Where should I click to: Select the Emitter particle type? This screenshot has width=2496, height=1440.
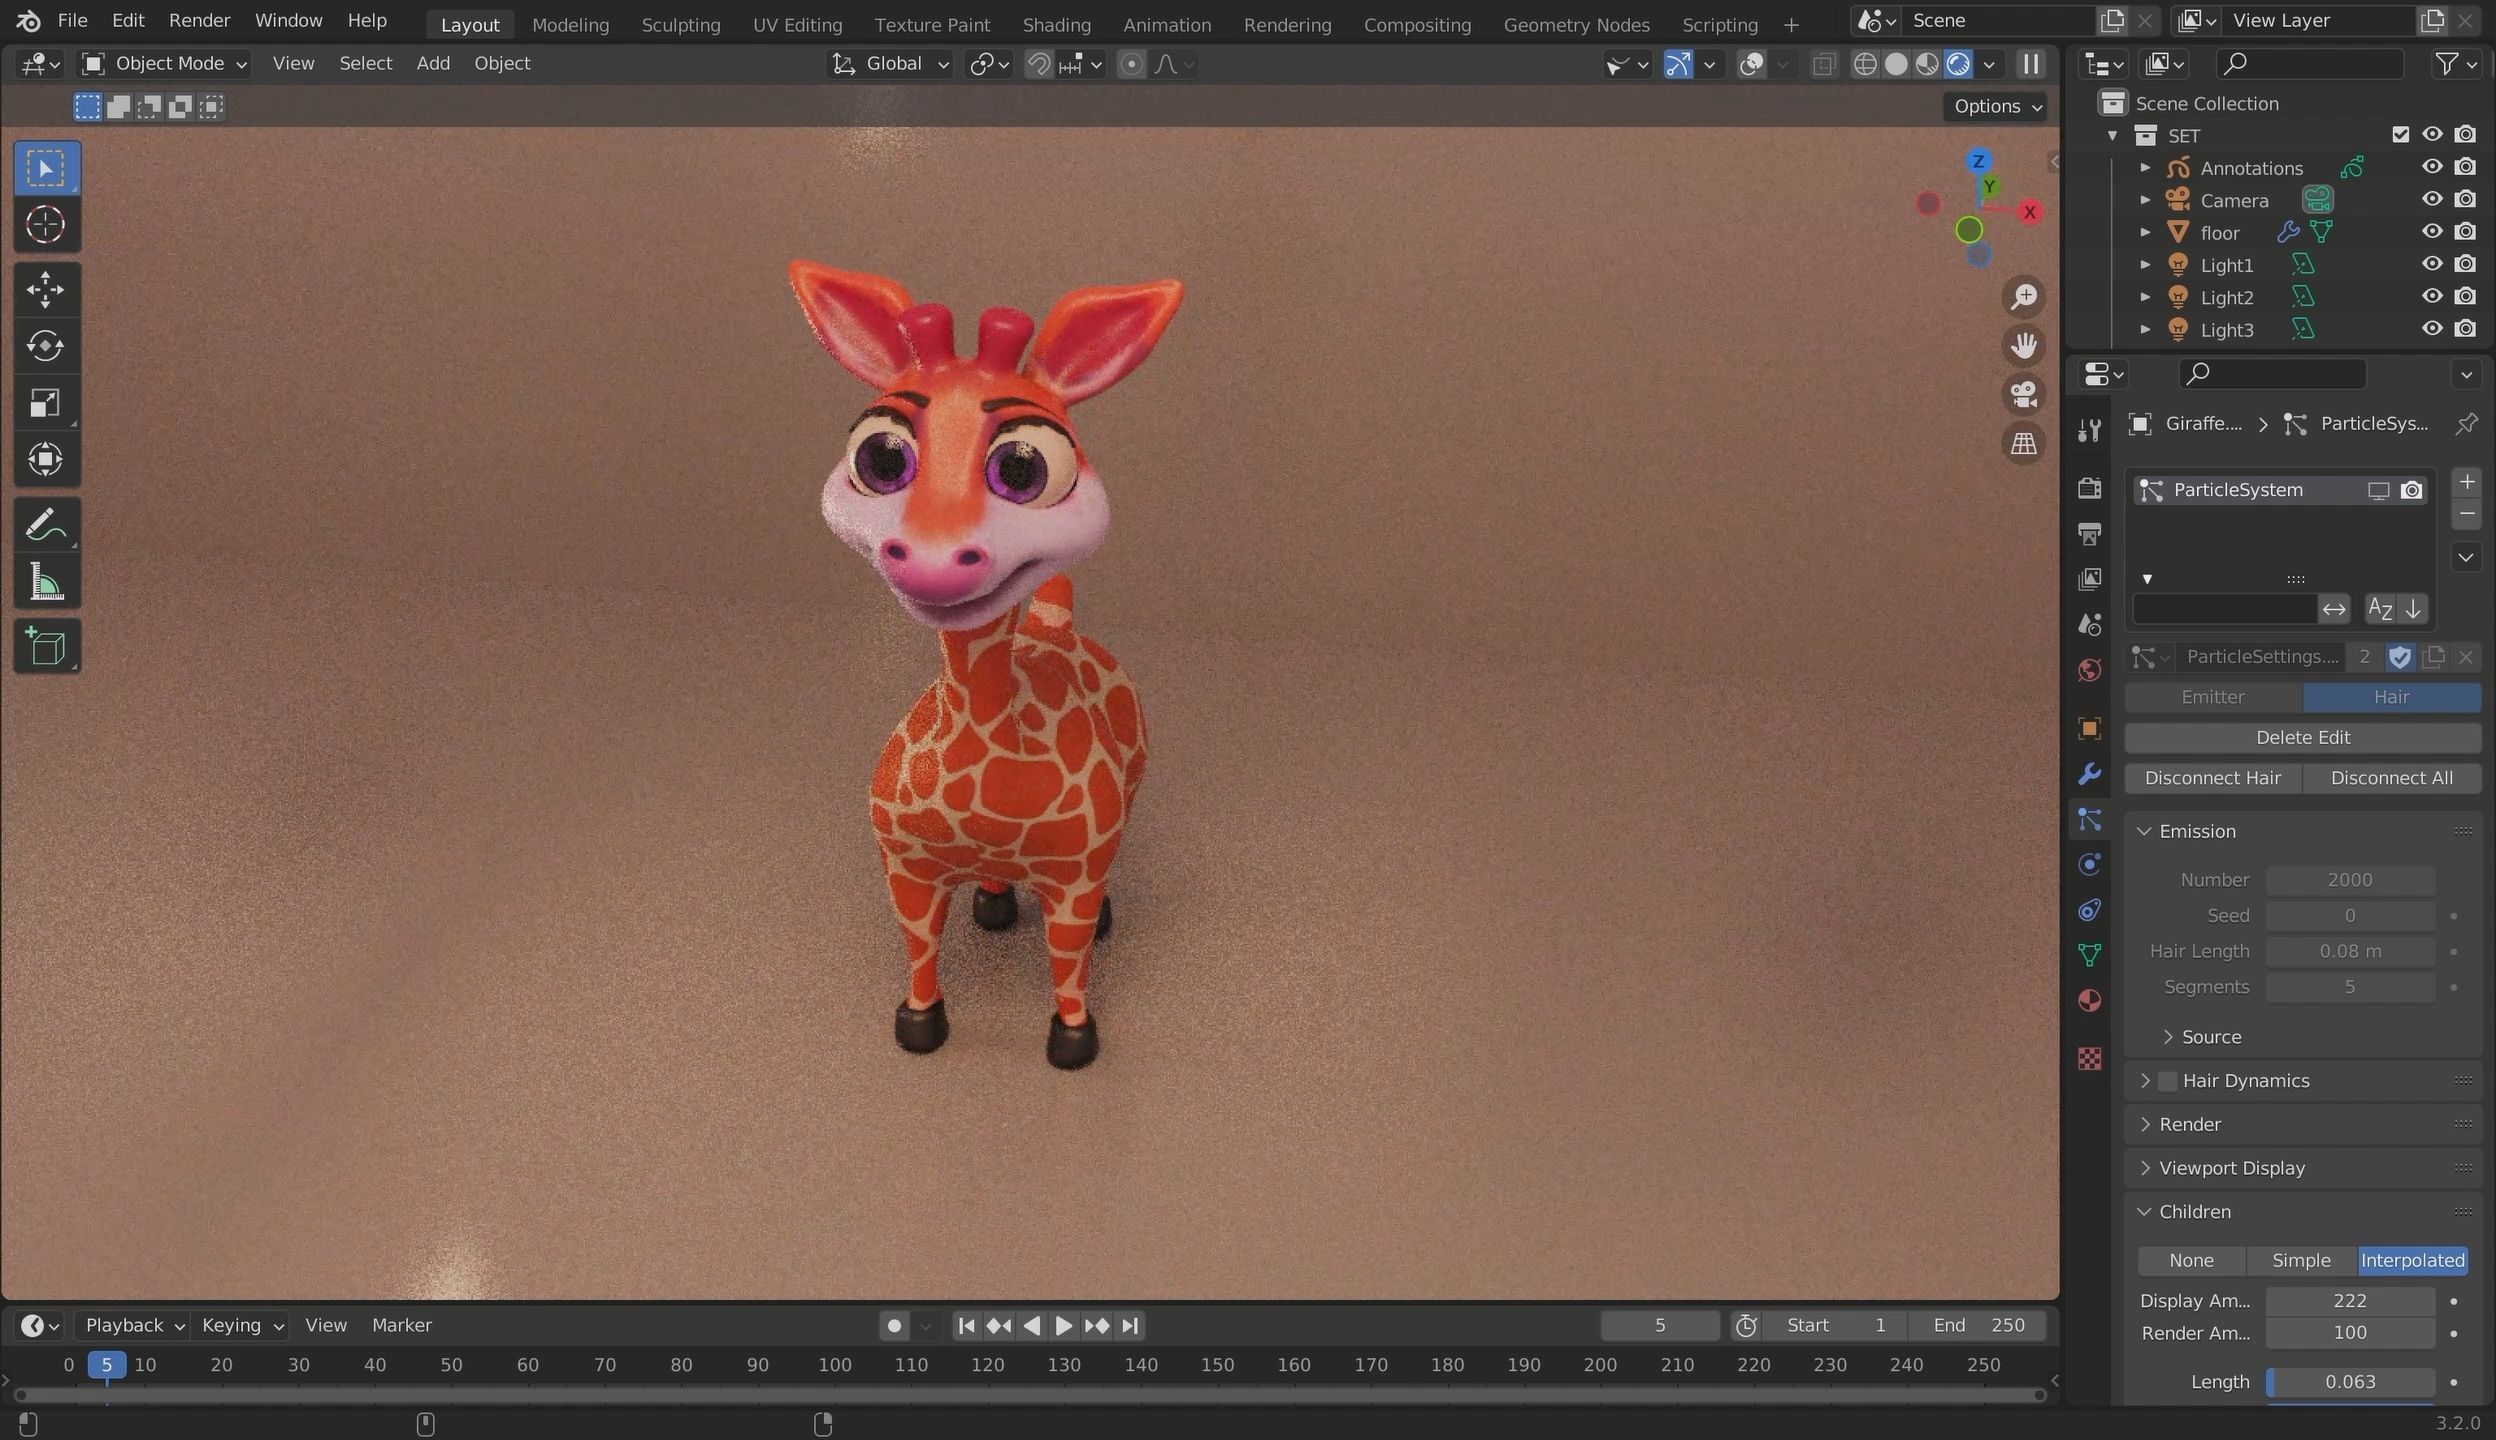coord(2212,697)
